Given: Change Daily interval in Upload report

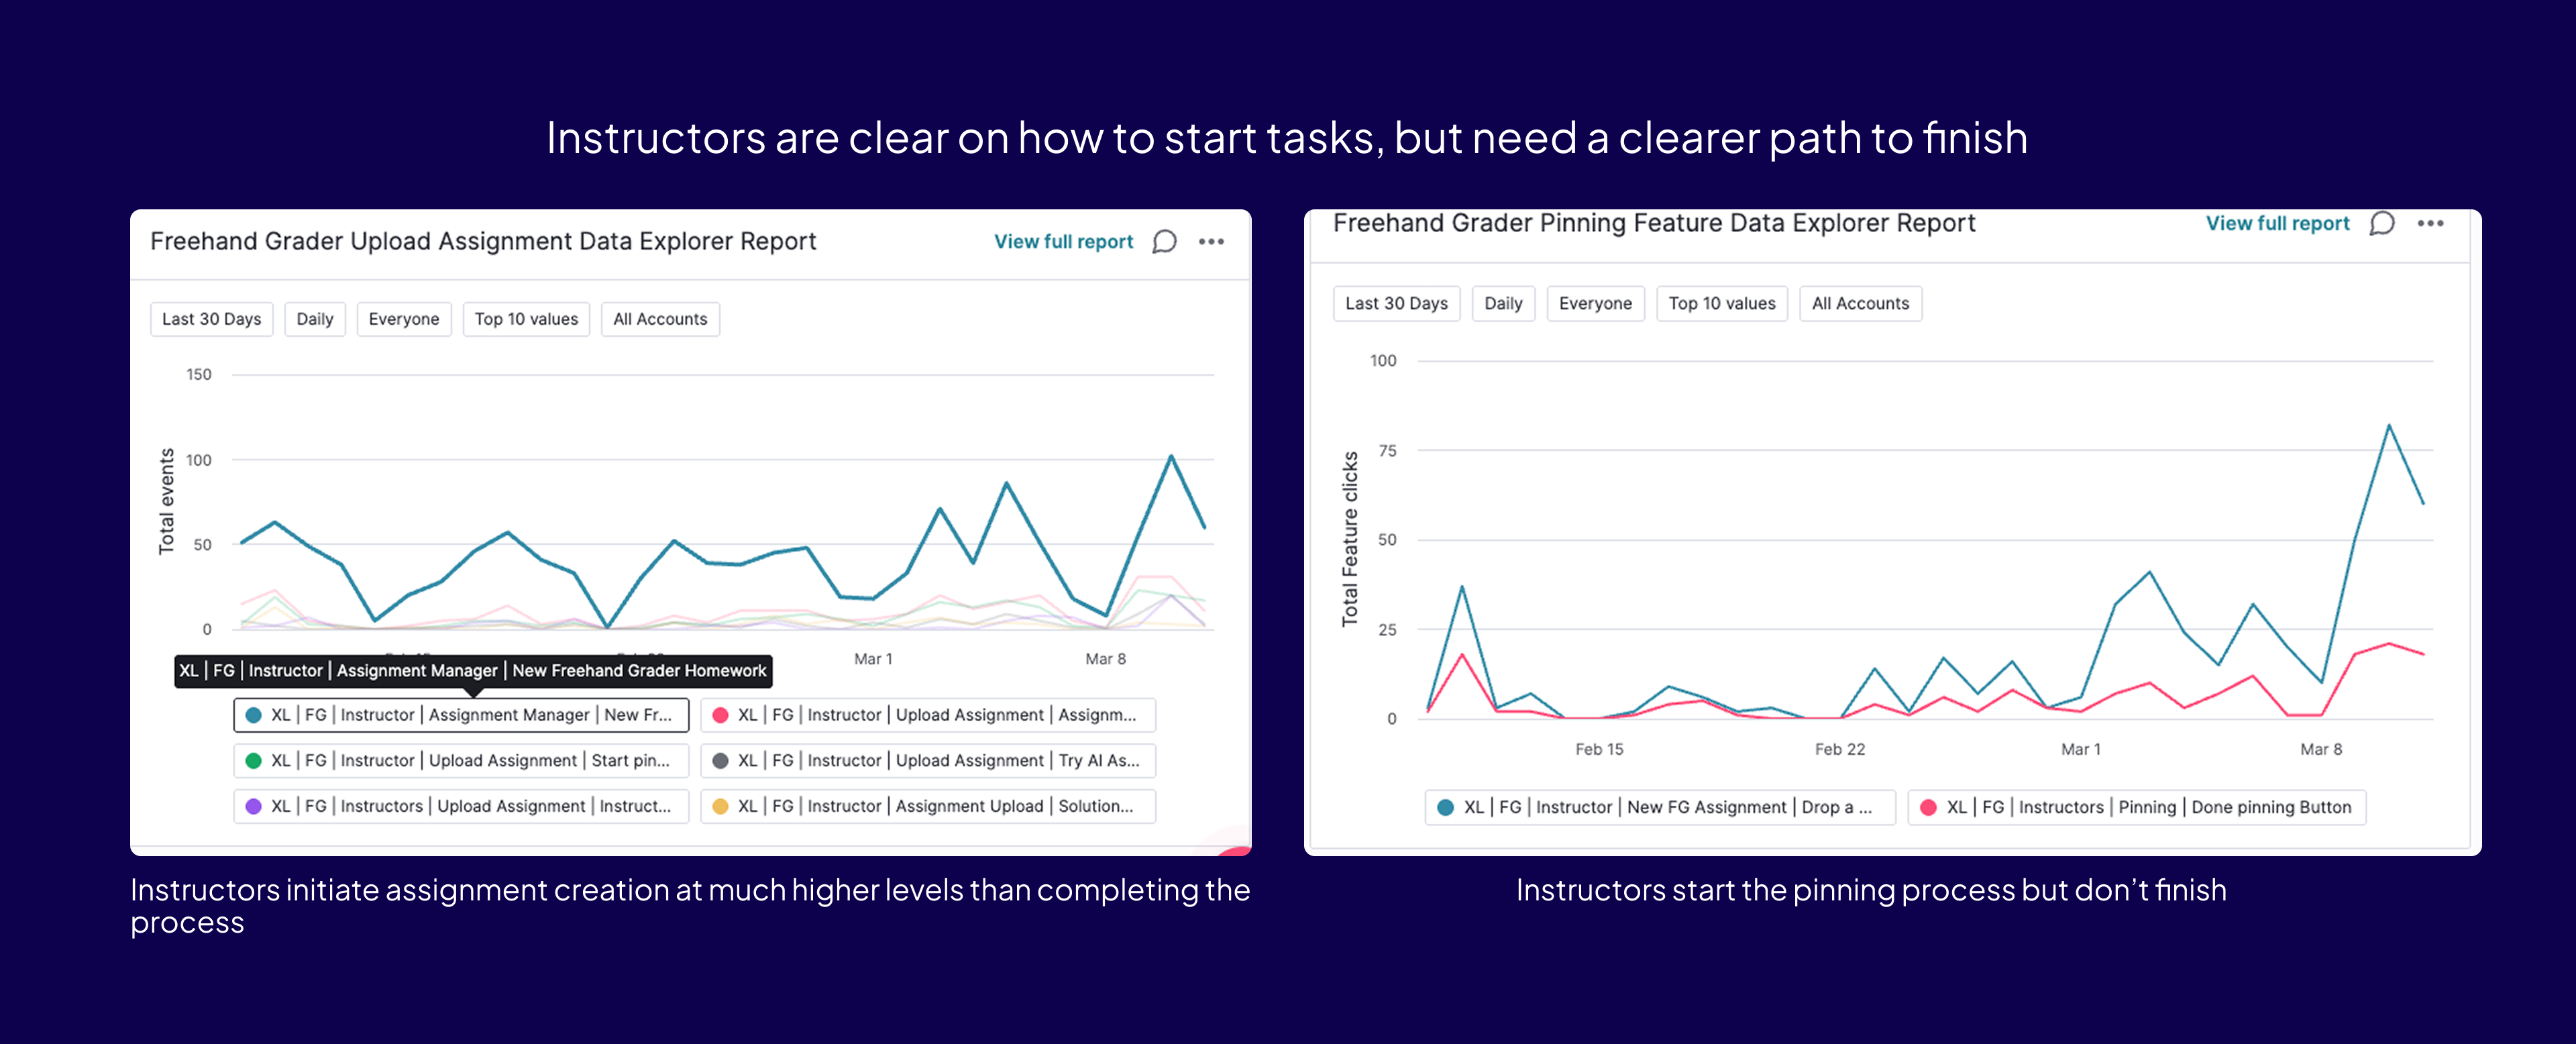Looking at the screenshot, I should pyautogui.click(x=315, y=319).
